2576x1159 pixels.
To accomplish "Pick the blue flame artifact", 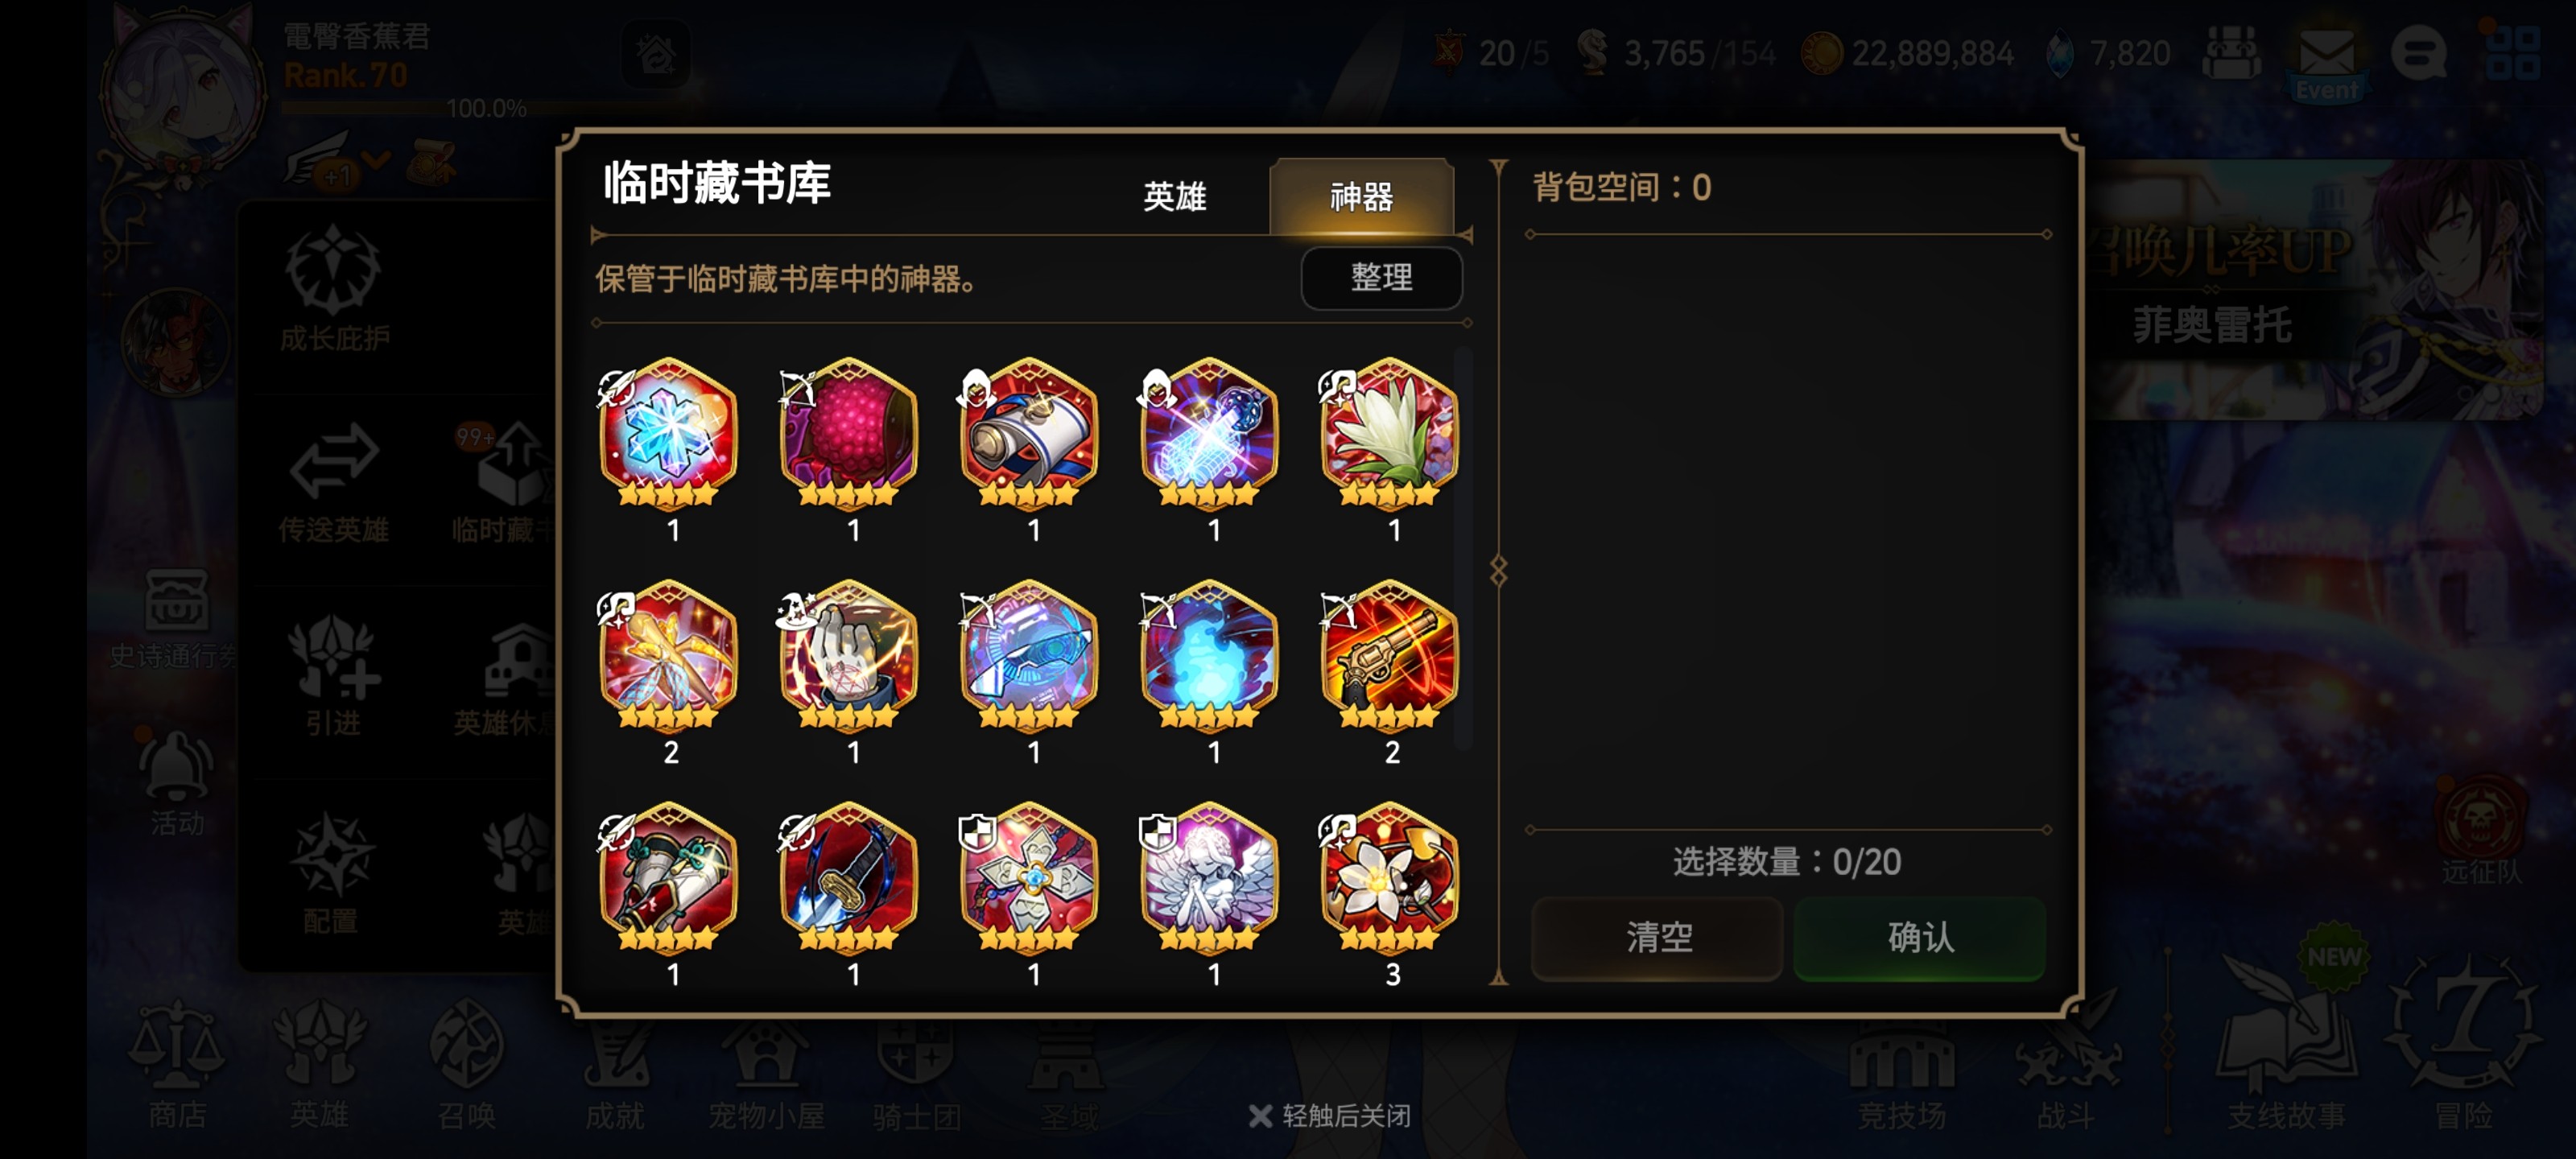I will [1208, 657].
